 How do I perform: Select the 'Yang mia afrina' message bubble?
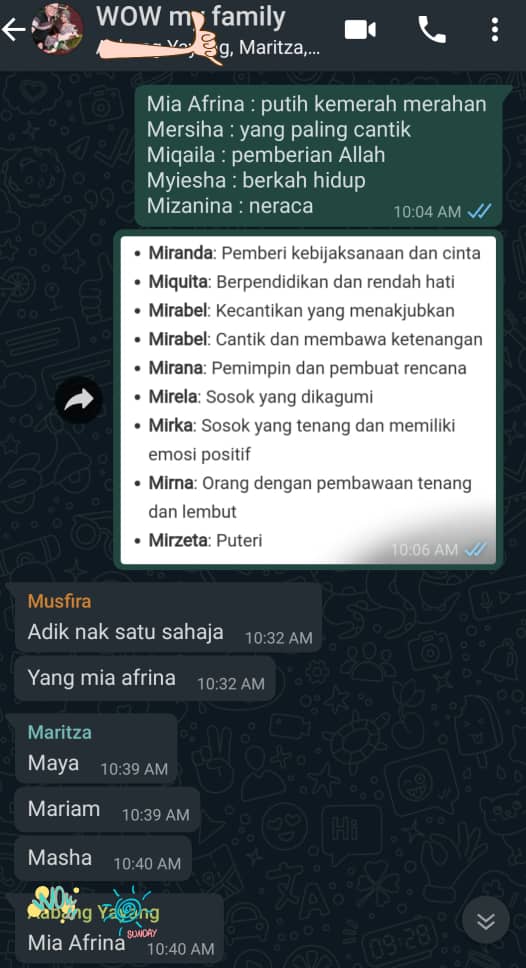coord(144,679)
